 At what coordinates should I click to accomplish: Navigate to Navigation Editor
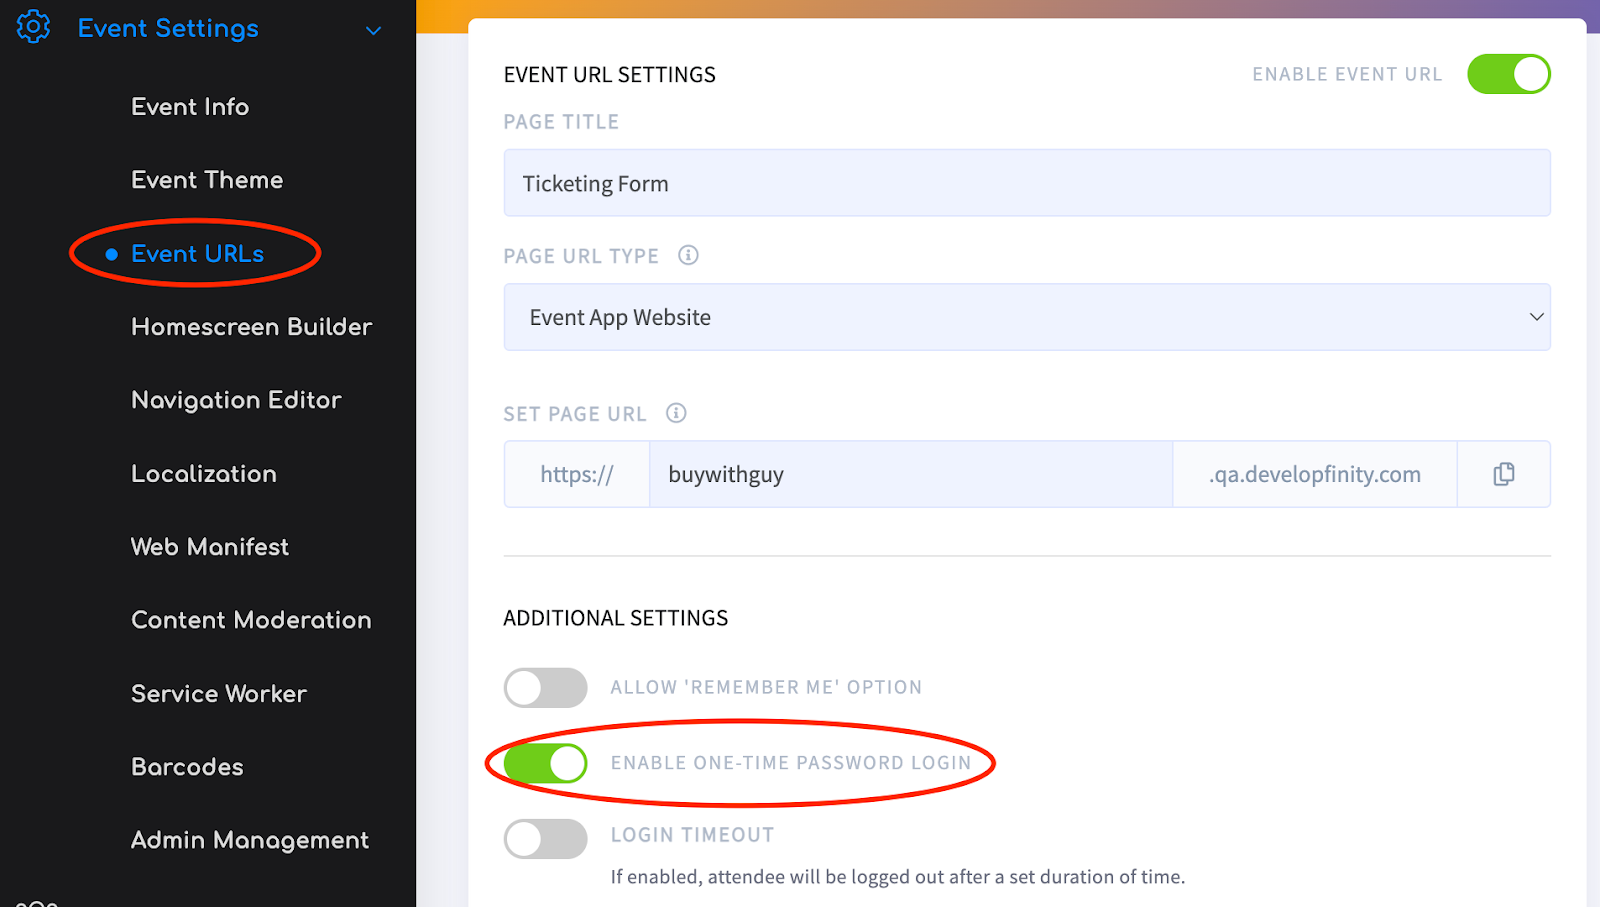tap(236, 400)
